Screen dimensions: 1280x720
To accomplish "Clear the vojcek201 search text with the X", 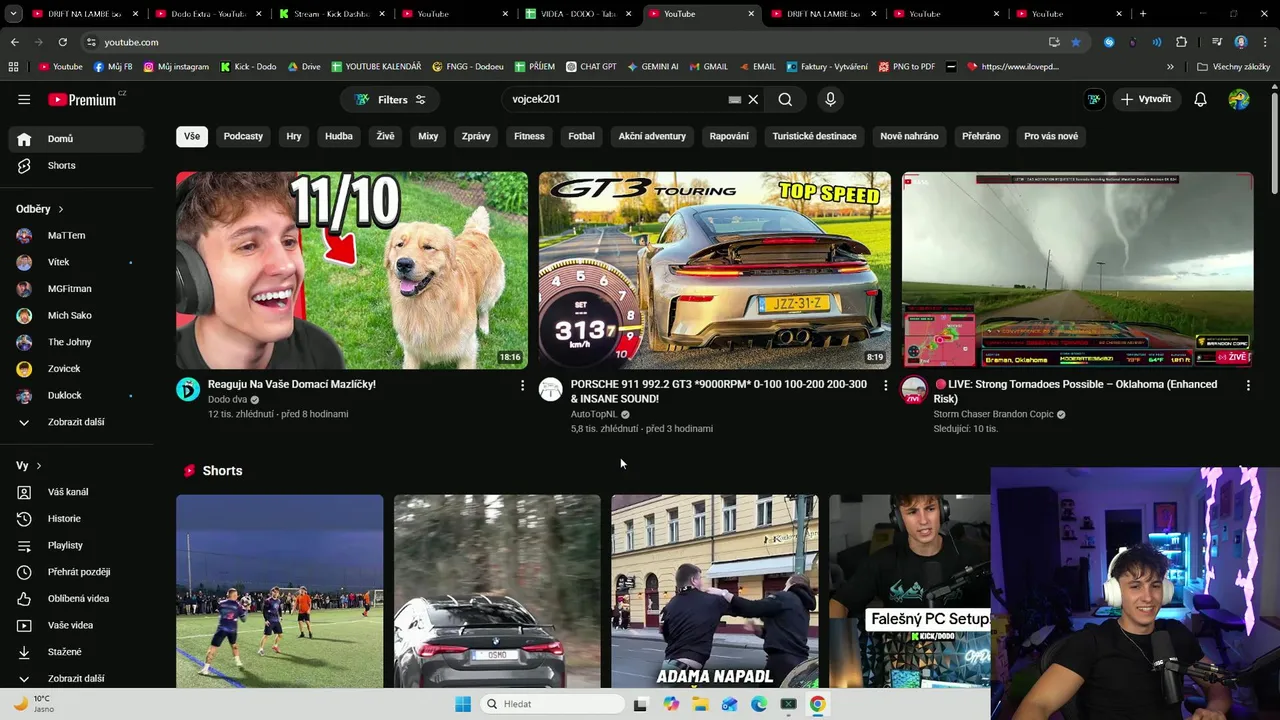I will click(x=753, y=99).
